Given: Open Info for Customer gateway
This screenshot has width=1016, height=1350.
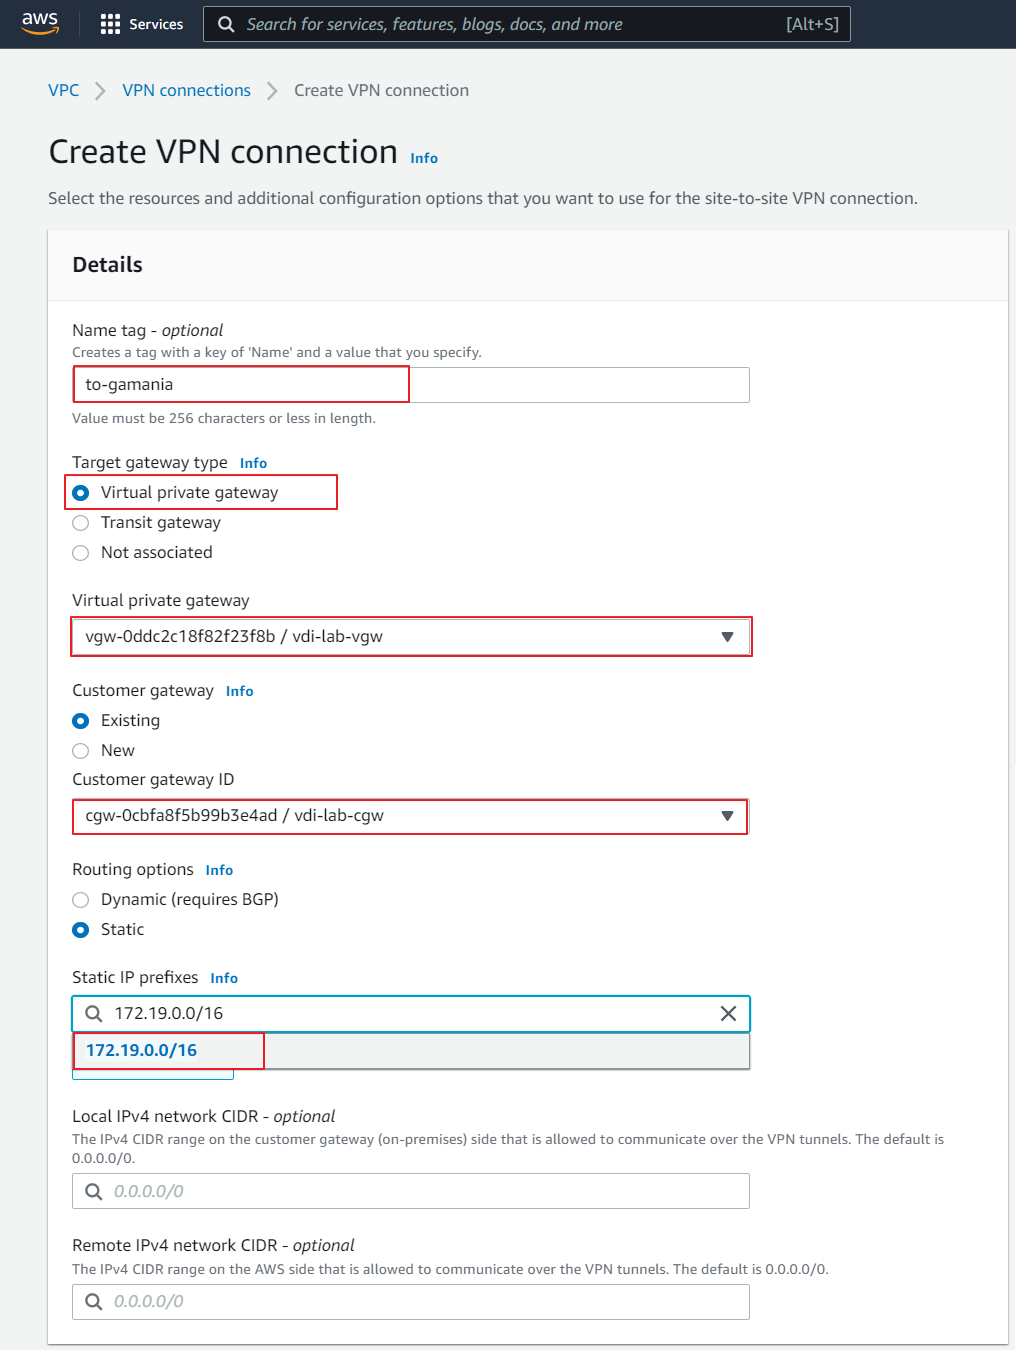Looking at the screenshot, I should click(239, 691).
